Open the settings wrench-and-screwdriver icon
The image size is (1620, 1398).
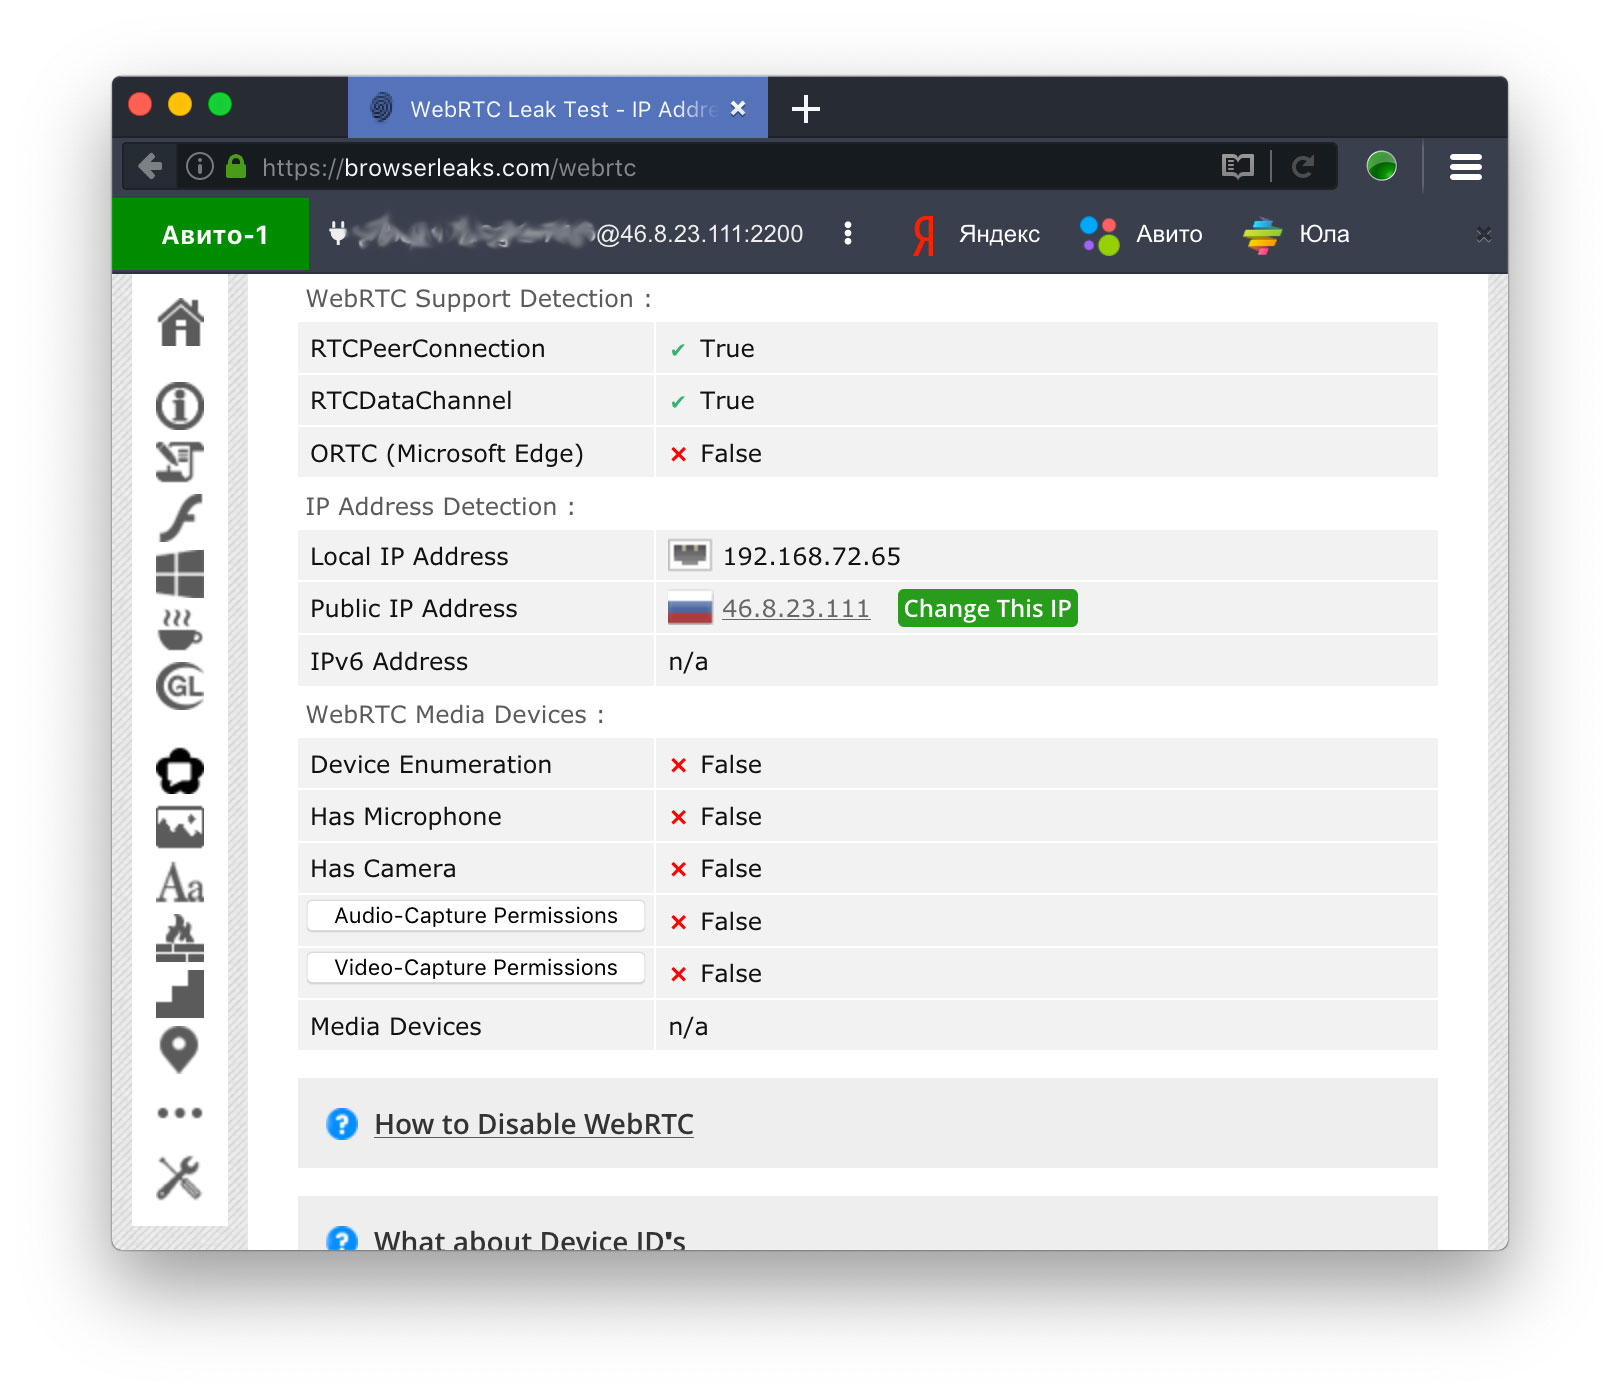[180, 1178]
